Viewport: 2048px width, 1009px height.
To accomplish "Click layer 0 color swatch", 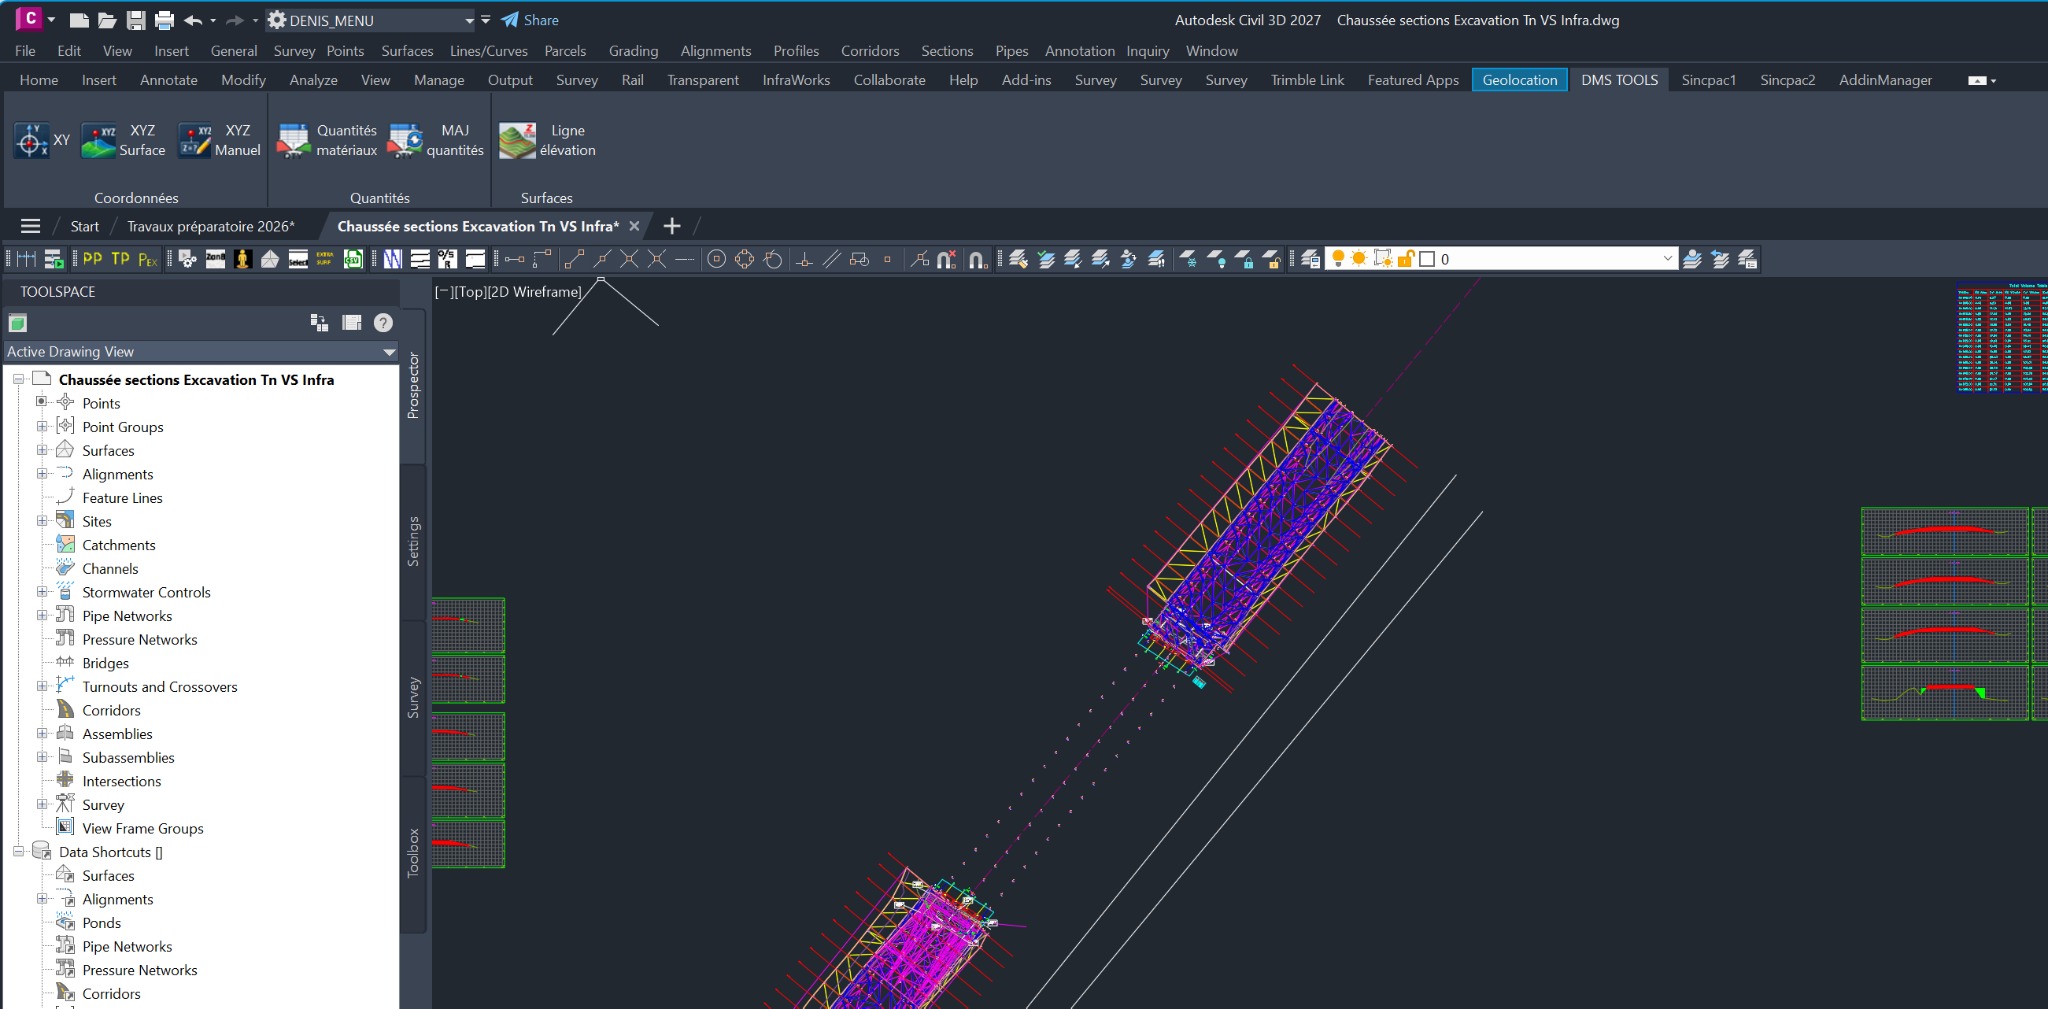I will point(1427,259).
